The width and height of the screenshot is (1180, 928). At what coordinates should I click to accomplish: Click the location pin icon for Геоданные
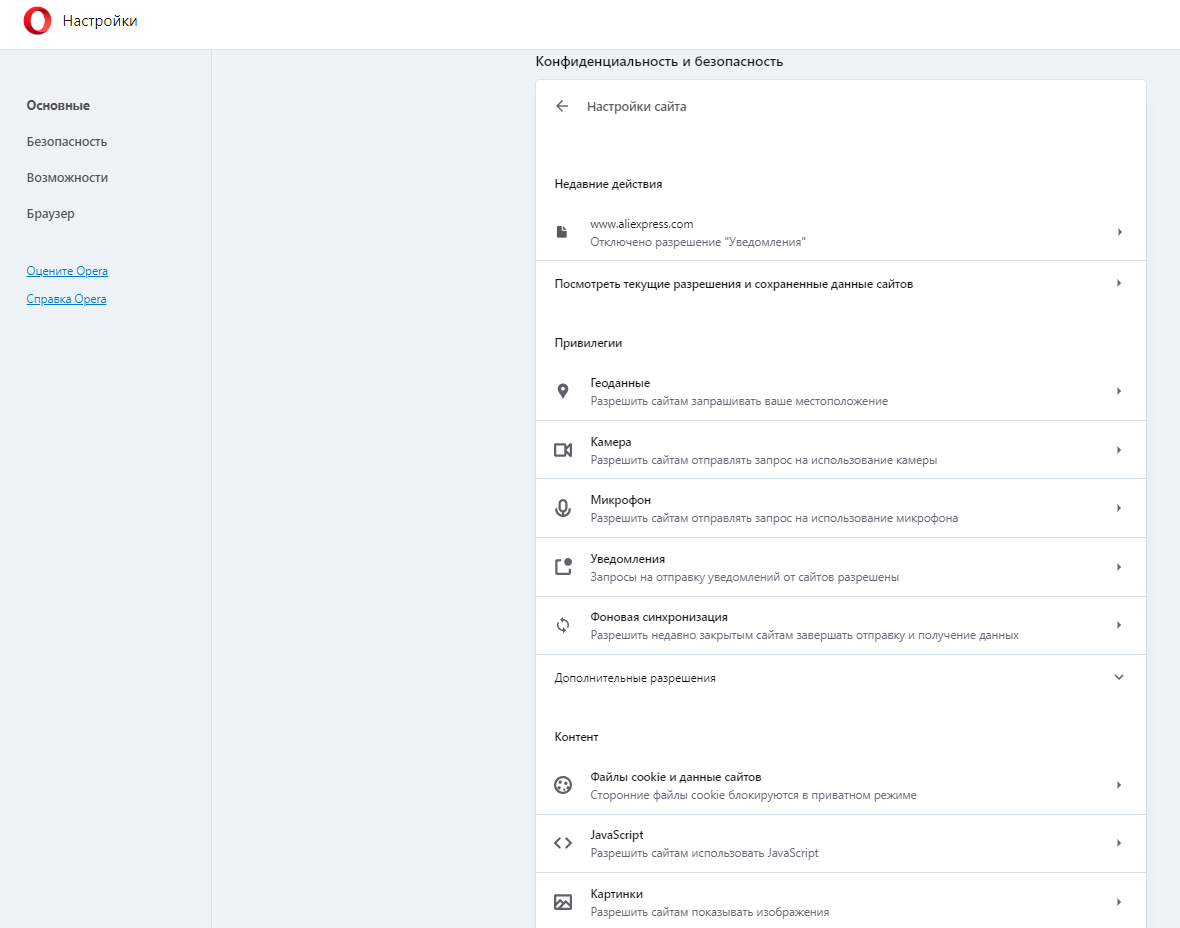point(563,391)
